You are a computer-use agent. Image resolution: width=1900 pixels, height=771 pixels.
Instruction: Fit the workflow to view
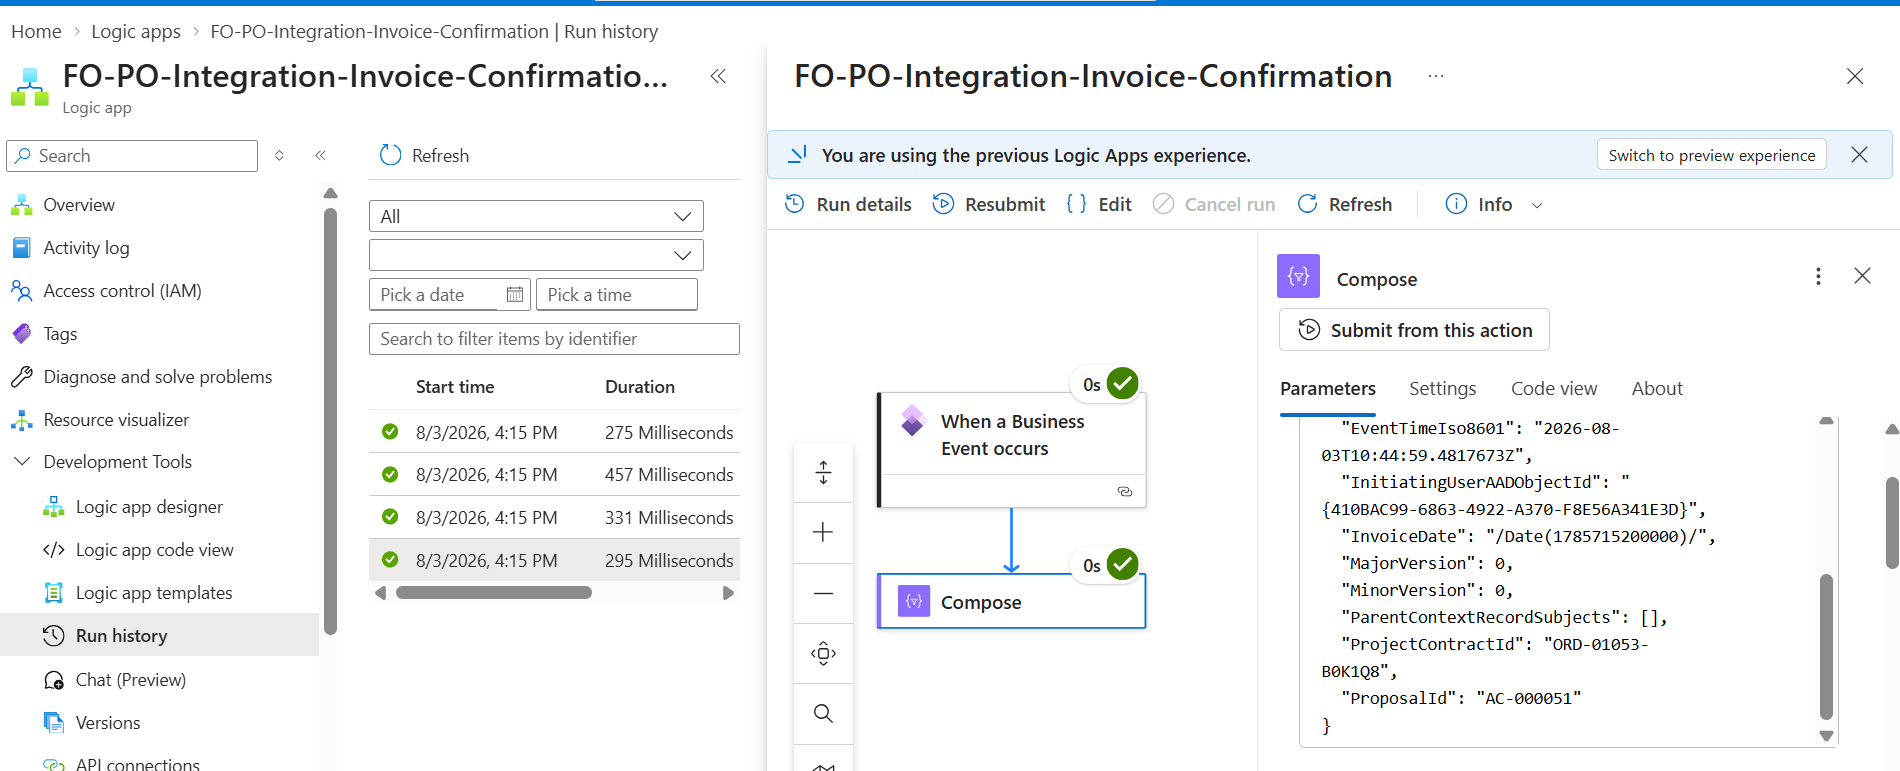(823, 653)
